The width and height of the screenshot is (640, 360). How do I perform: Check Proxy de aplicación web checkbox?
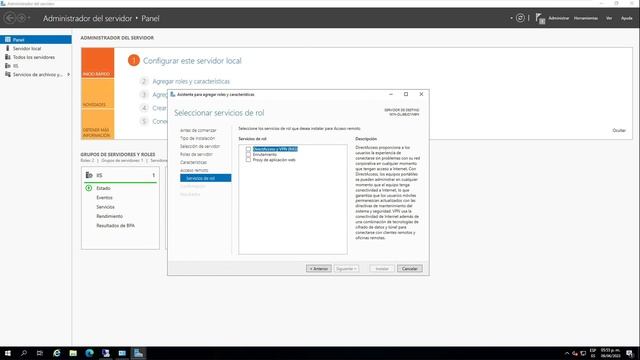click(248, 160)
